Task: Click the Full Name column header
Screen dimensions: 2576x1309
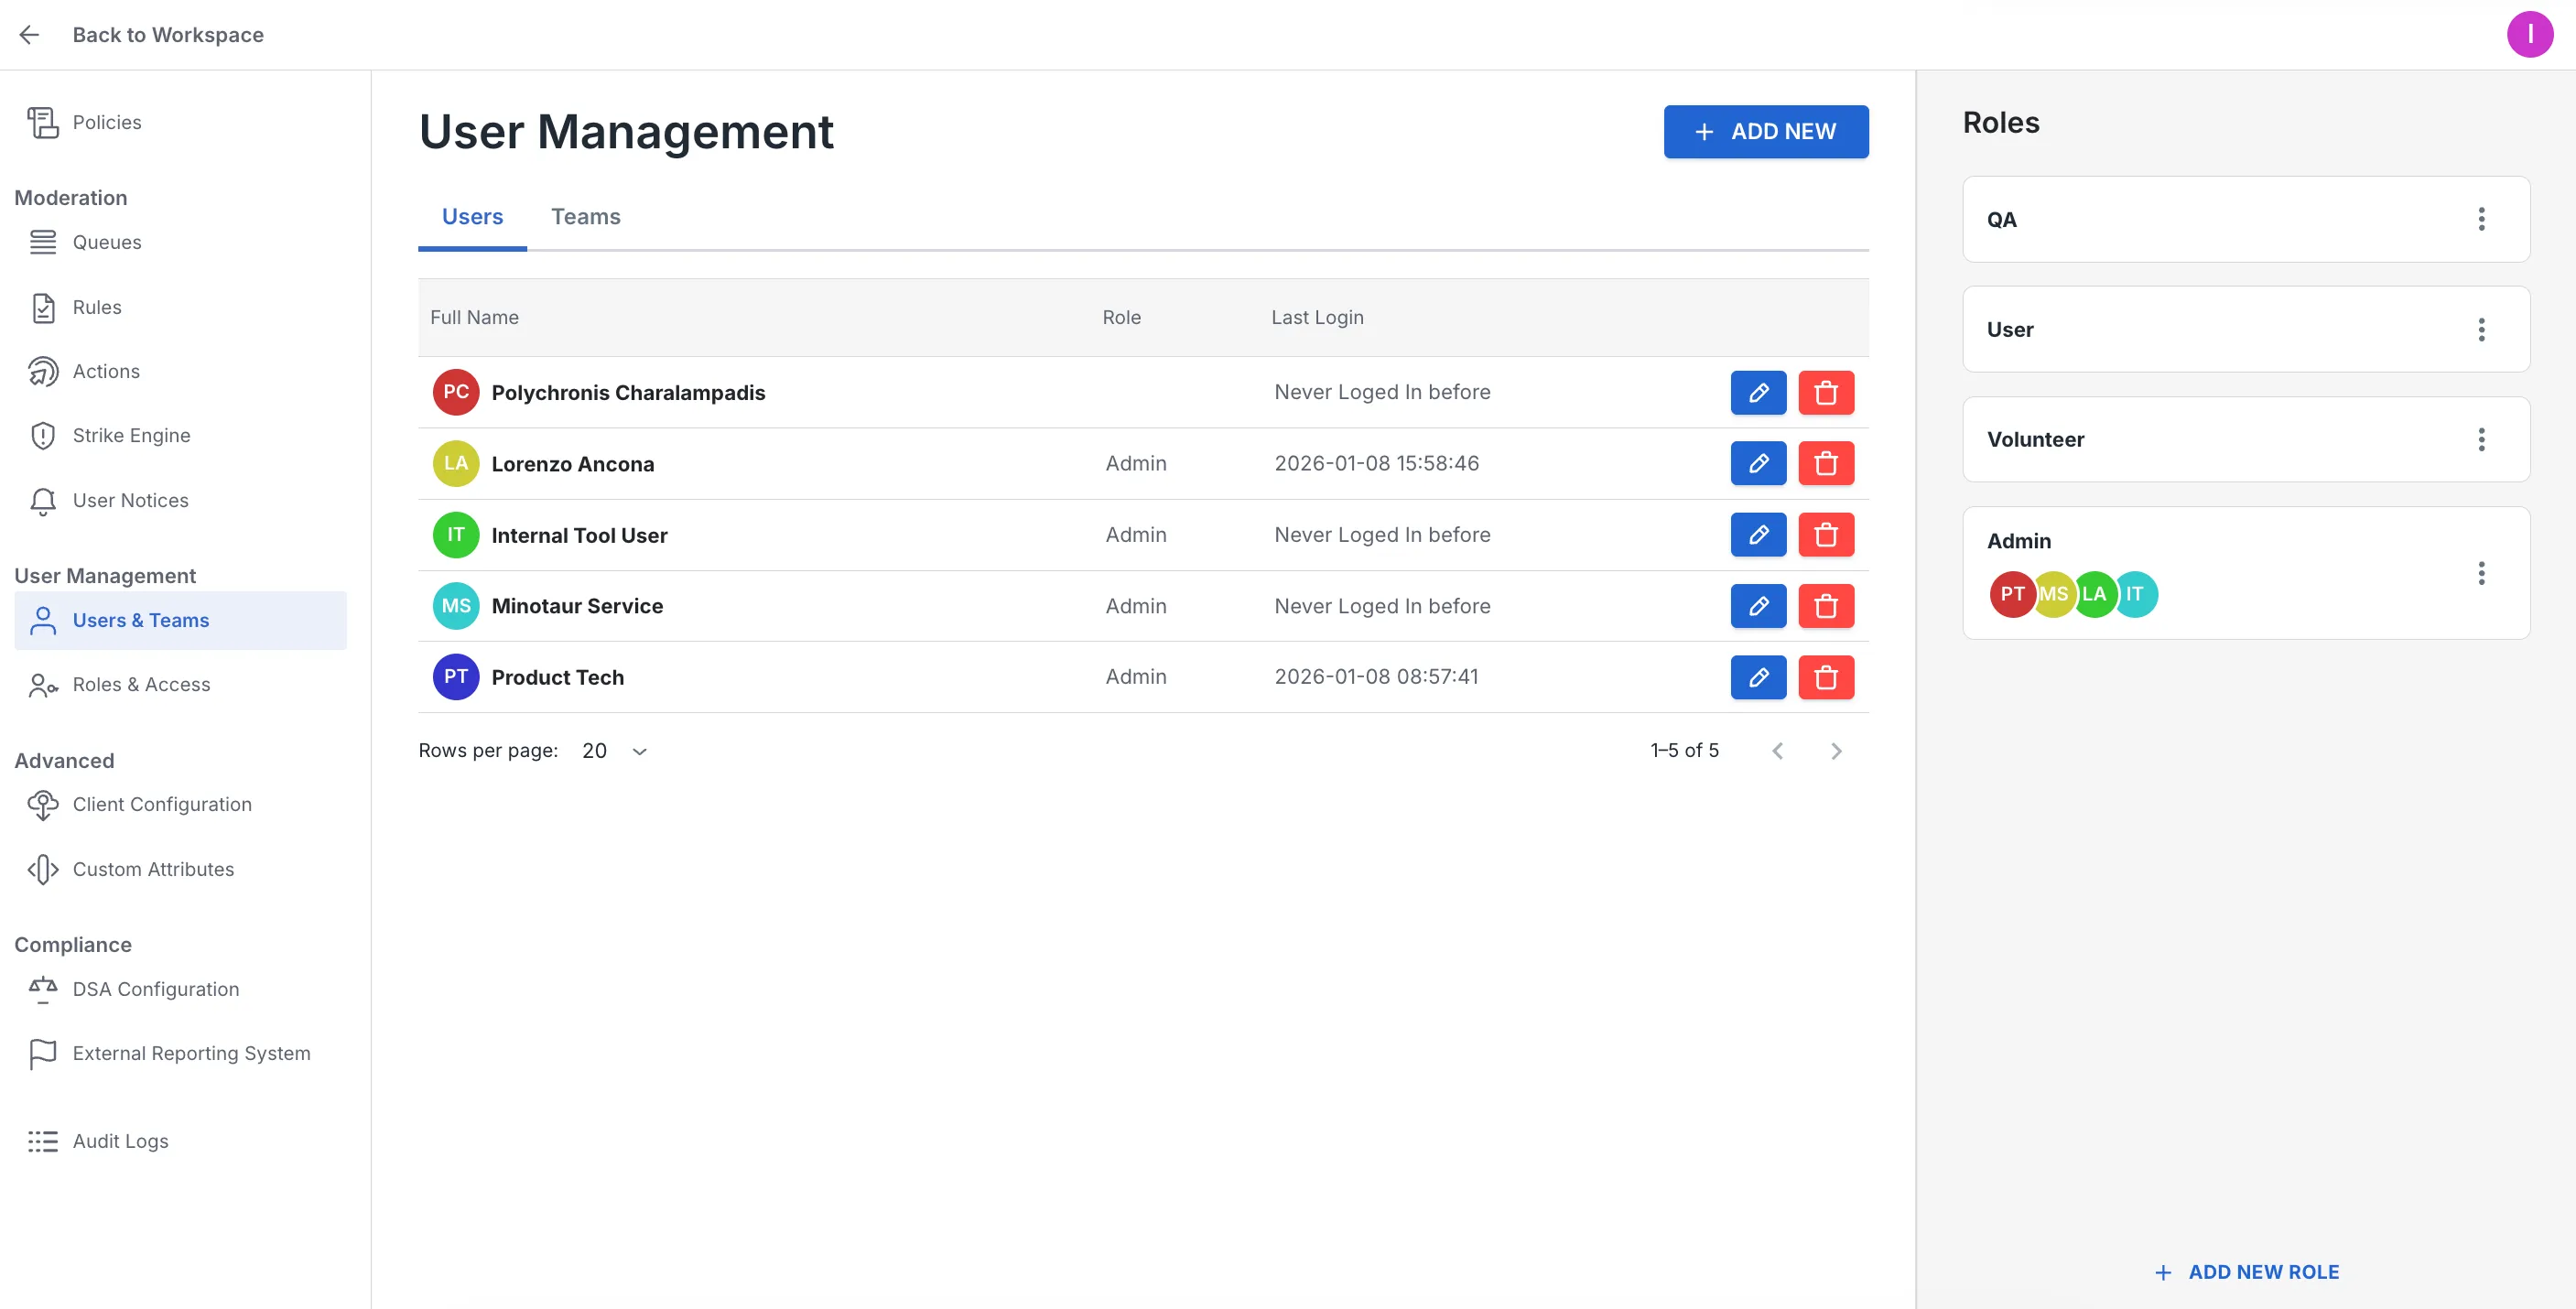Action: point(474,317)
